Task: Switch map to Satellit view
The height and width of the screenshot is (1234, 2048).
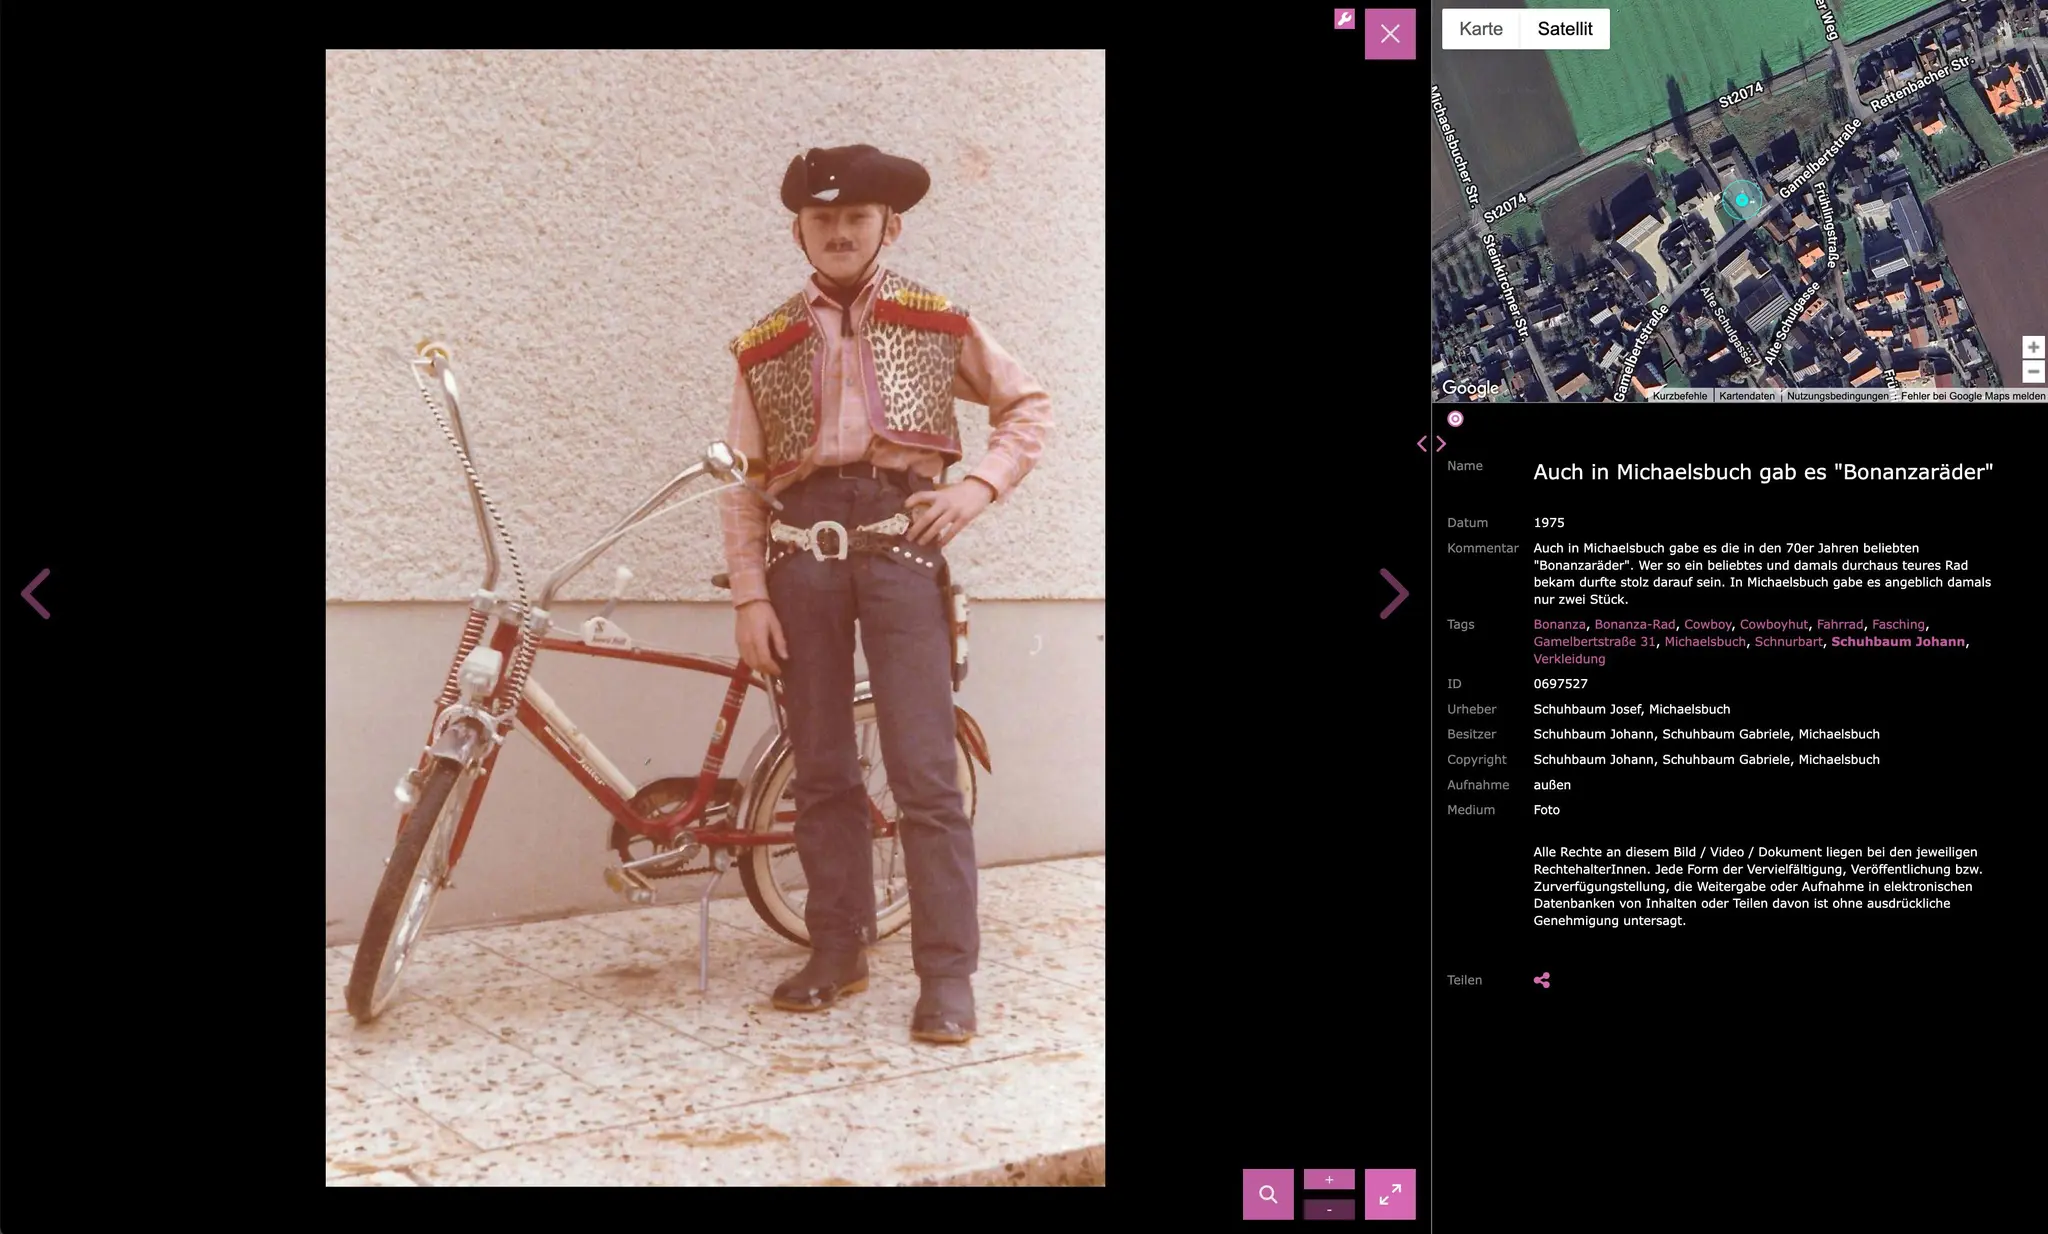Action: pos(1565,29)
